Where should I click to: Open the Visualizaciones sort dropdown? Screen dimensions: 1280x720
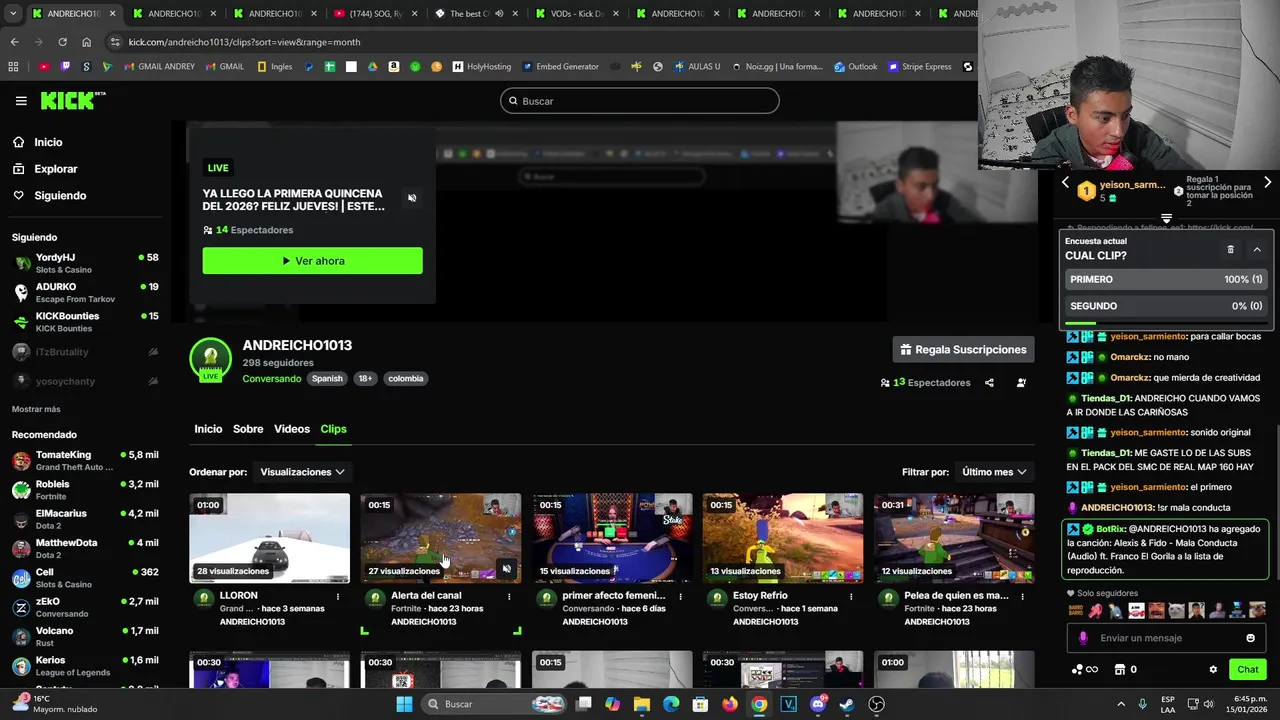point(302,472)
